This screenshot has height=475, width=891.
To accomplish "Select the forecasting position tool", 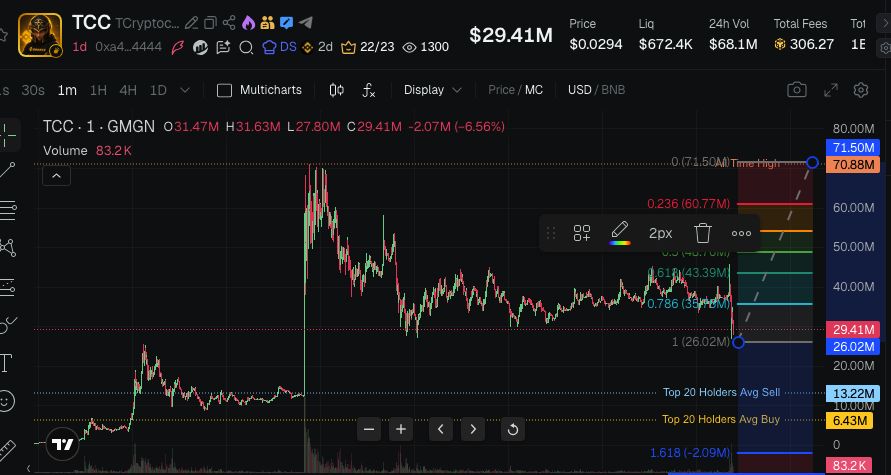I will (x=7, y=286).
